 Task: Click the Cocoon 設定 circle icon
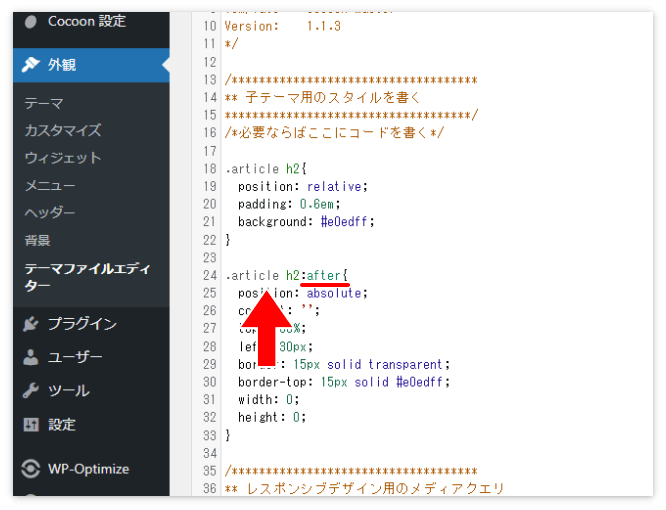31,22
